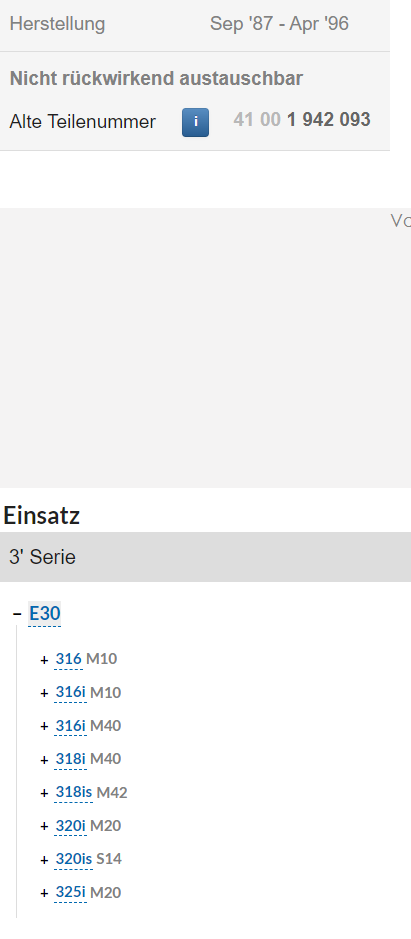The height and width of the screenshot is (939, 411).
Task: Expand the 316i M40 entry
Action: click(44, 726)
